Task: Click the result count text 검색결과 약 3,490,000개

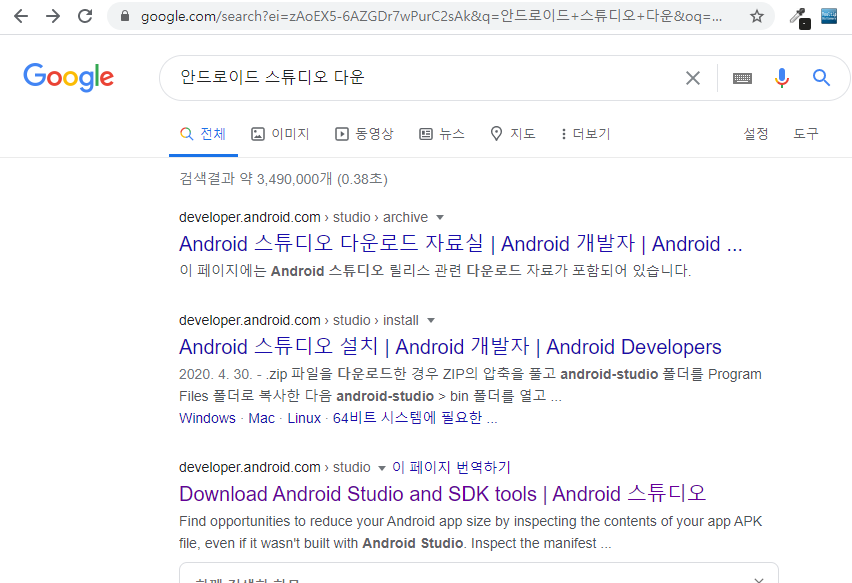Action: coord(255,179)
